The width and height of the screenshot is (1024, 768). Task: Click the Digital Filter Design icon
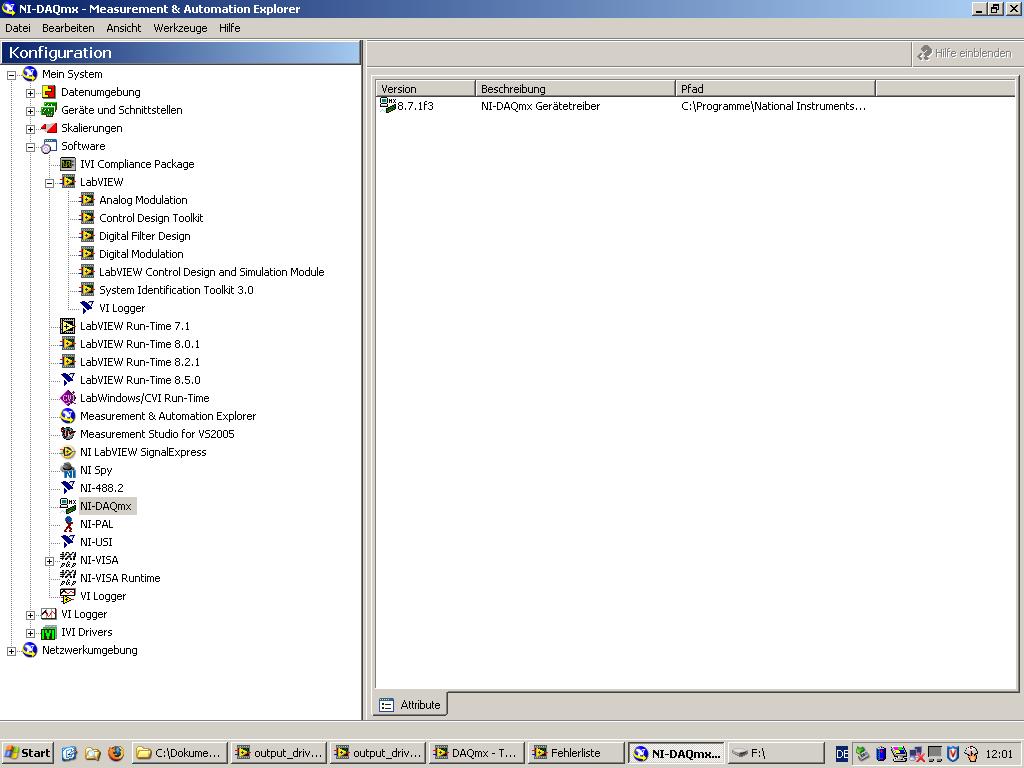87,236
